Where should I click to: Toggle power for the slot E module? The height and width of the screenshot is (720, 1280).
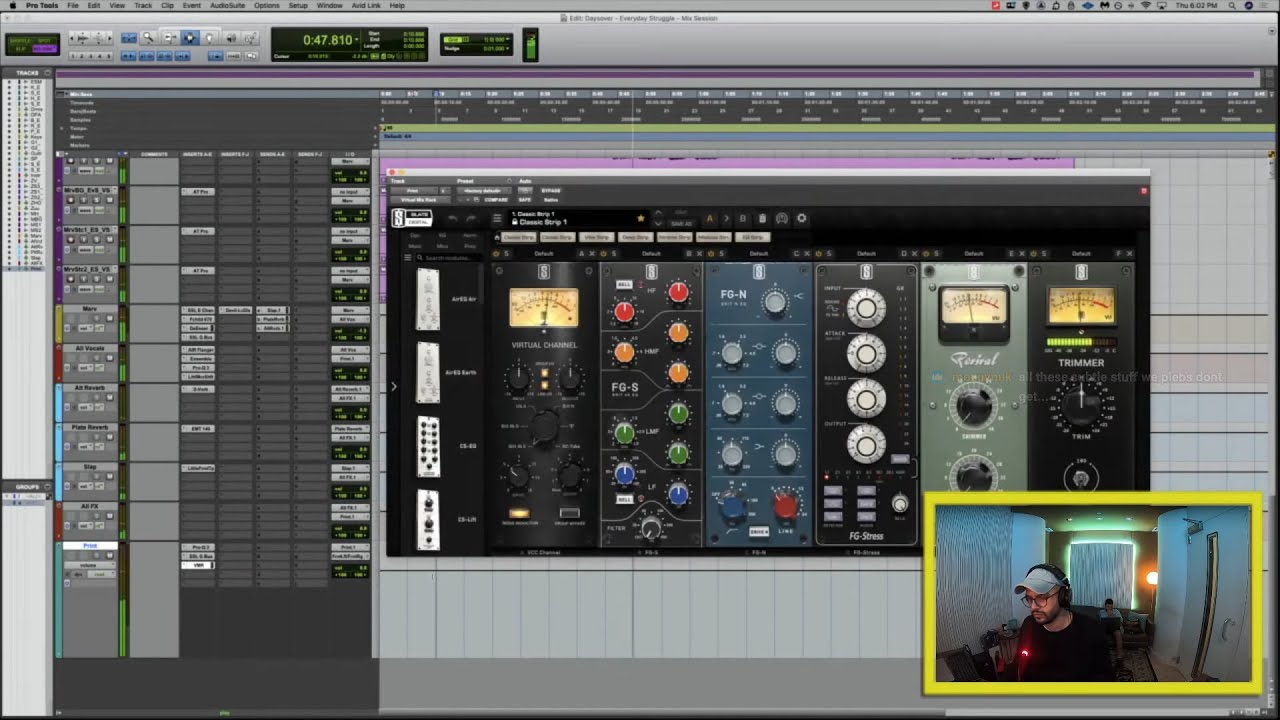[x=926, y=253]
